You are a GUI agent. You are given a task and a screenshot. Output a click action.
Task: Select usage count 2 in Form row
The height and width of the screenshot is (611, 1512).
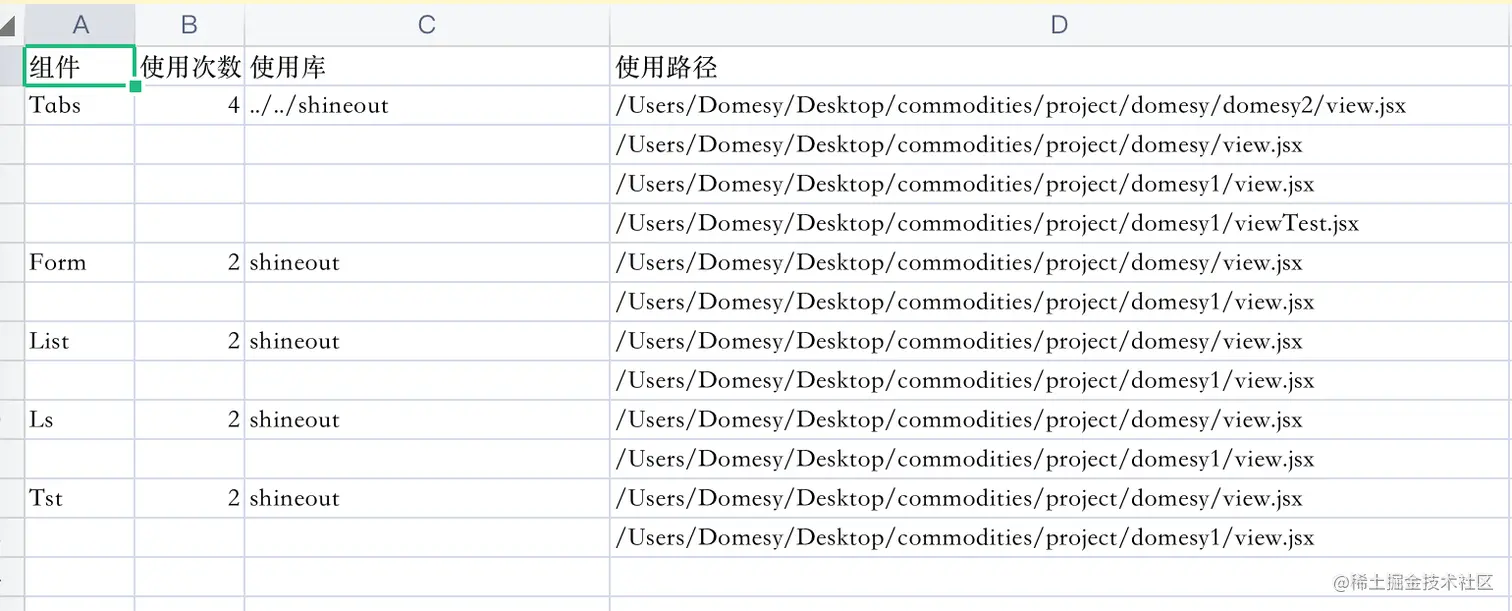point(190,262)
